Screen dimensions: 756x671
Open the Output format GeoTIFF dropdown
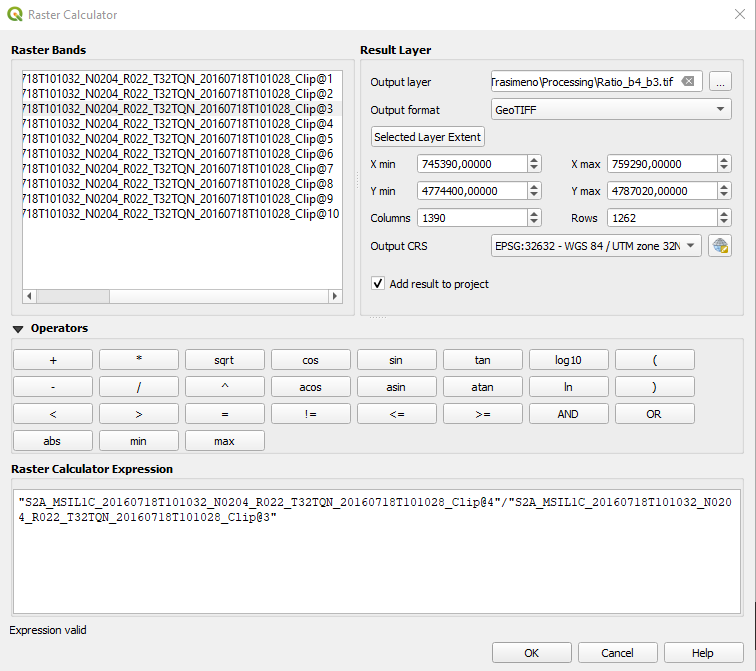[x=611, y=109]
